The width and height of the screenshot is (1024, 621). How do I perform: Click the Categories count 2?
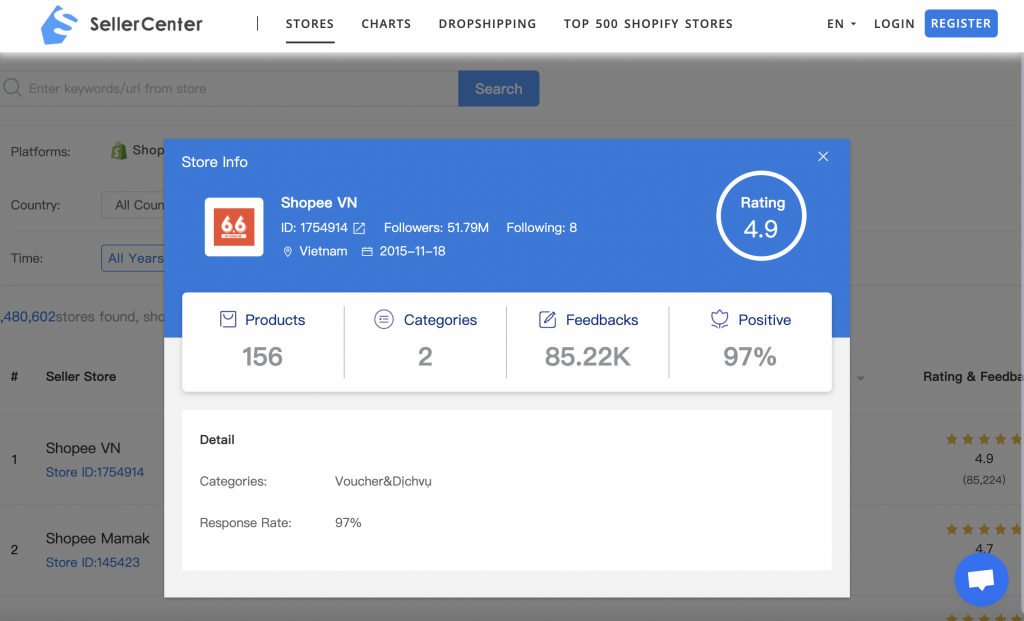(425, 357)
